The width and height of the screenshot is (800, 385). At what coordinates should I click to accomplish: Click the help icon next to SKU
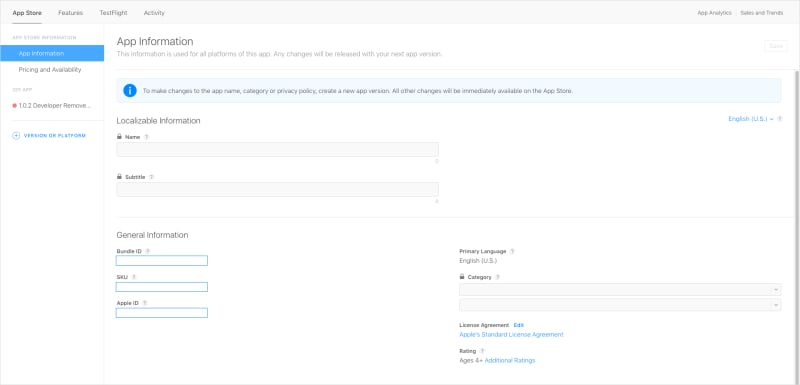134,277
